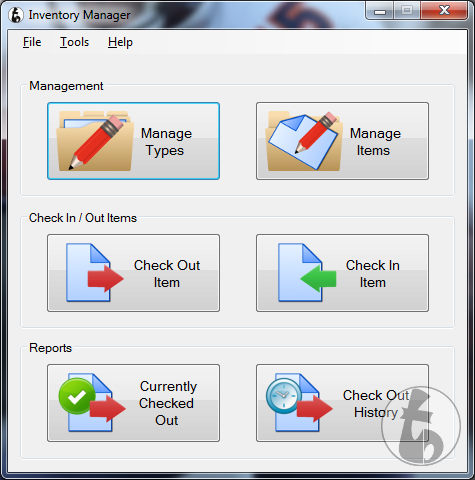The height and width of the screenshot is (480, 475).
Task: Click the Inventory Manager title bar text
Action: pos(79,15)
